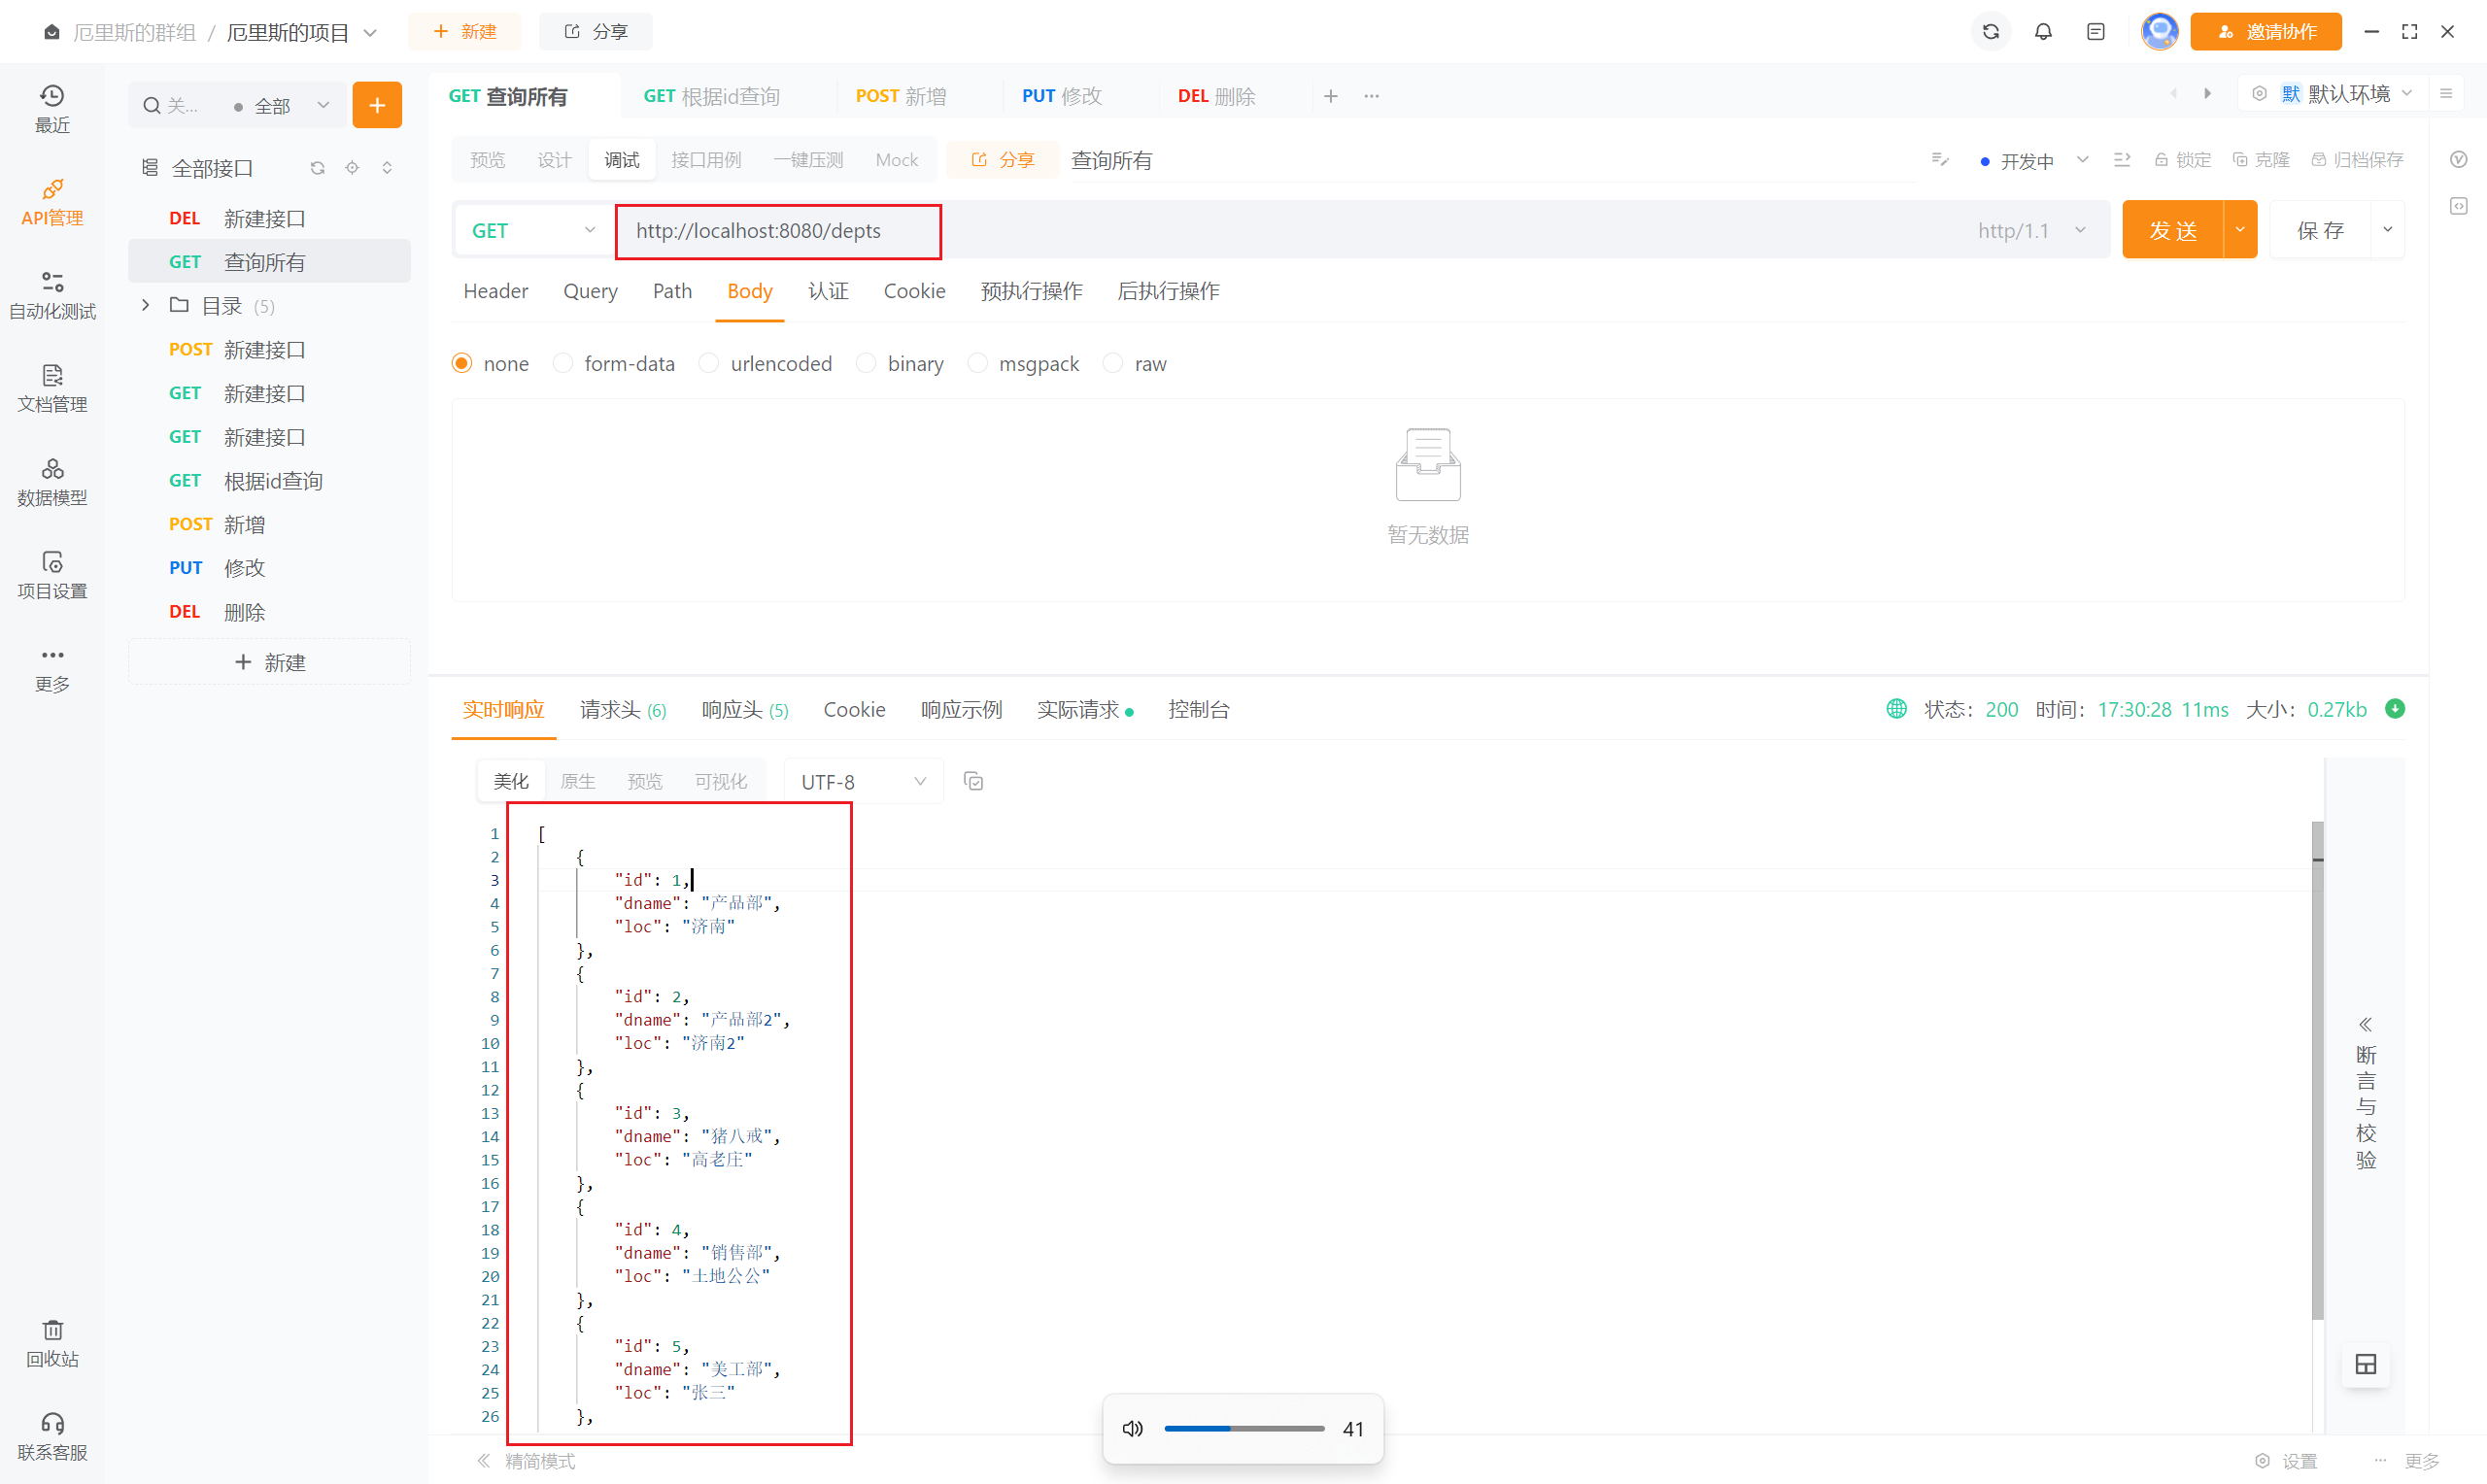Select the form-data body radio button
The width and height of the screenshot is (2487, 1484).
pyautogui.click(x=563, y=363)
